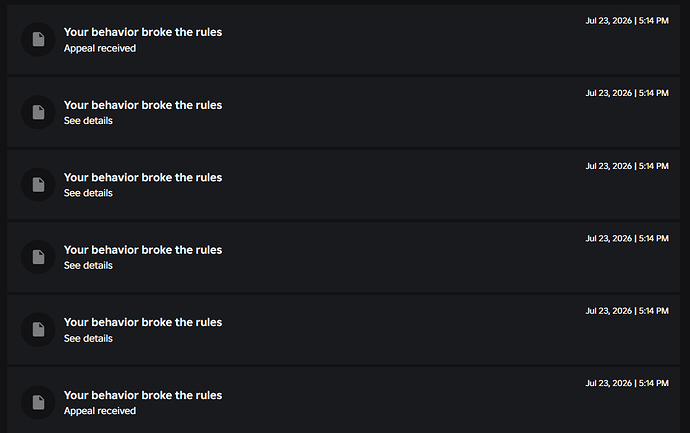The height and width of the screenshot is (433, 690).
Task: Open 'Appeal received' in the bottom notification
Action: [x=100, y=411]
